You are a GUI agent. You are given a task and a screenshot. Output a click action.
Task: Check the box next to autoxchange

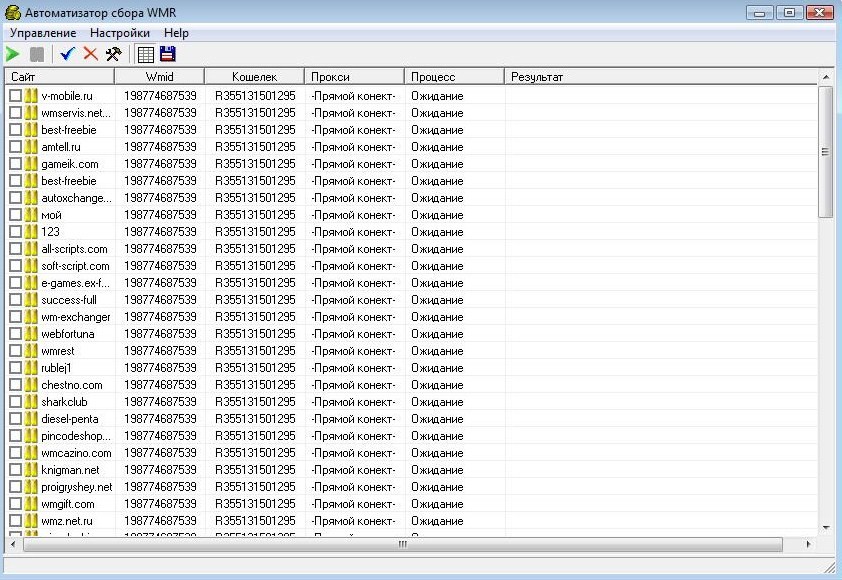pyautogui.click(x=16, y=198)
